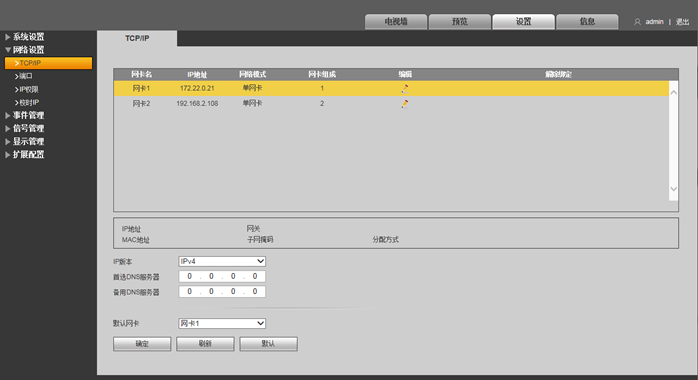
Task: Select the 网卡2 row in the table
Action: pos(391,104)
